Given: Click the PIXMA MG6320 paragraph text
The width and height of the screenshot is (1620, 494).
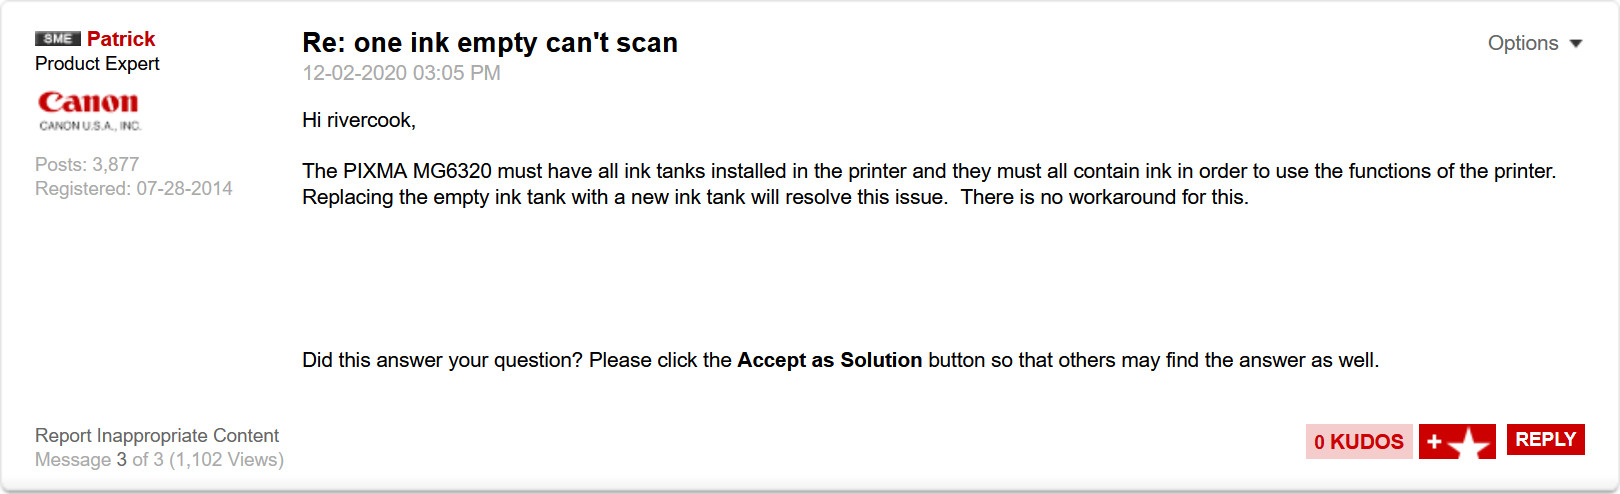Looking at the screenshot, I should [x=929, y=184].
